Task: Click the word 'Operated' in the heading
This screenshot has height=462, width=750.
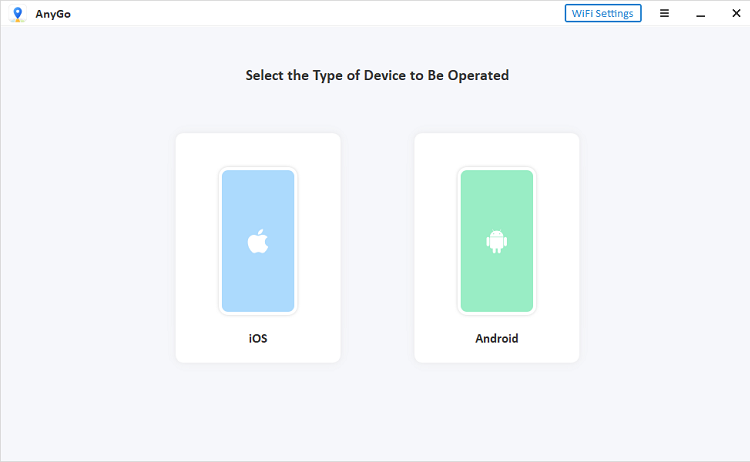Action: pyautogui.click(x=478, y=76)
